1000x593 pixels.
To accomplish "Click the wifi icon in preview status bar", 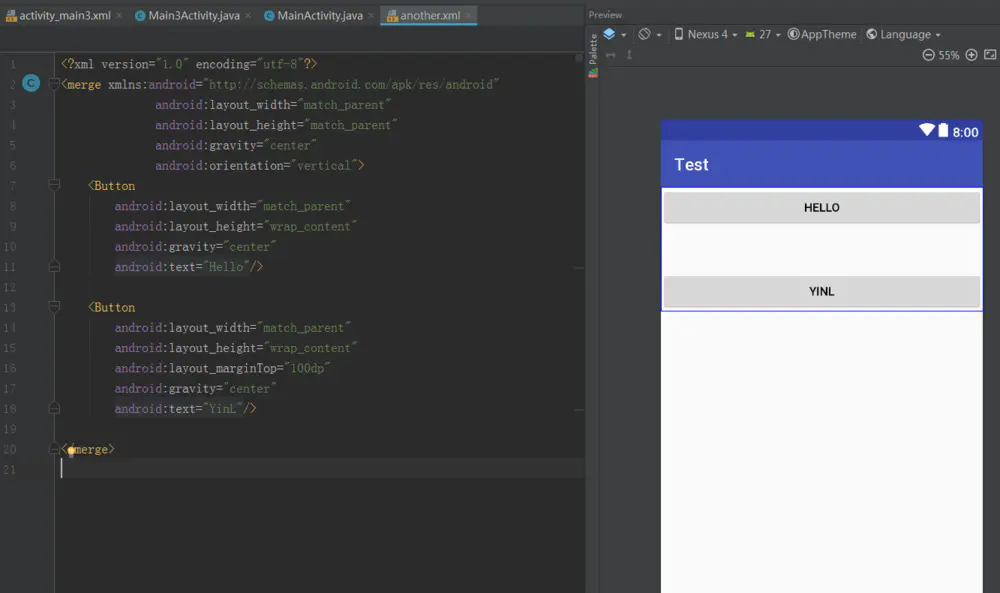I will pos(927,130).
